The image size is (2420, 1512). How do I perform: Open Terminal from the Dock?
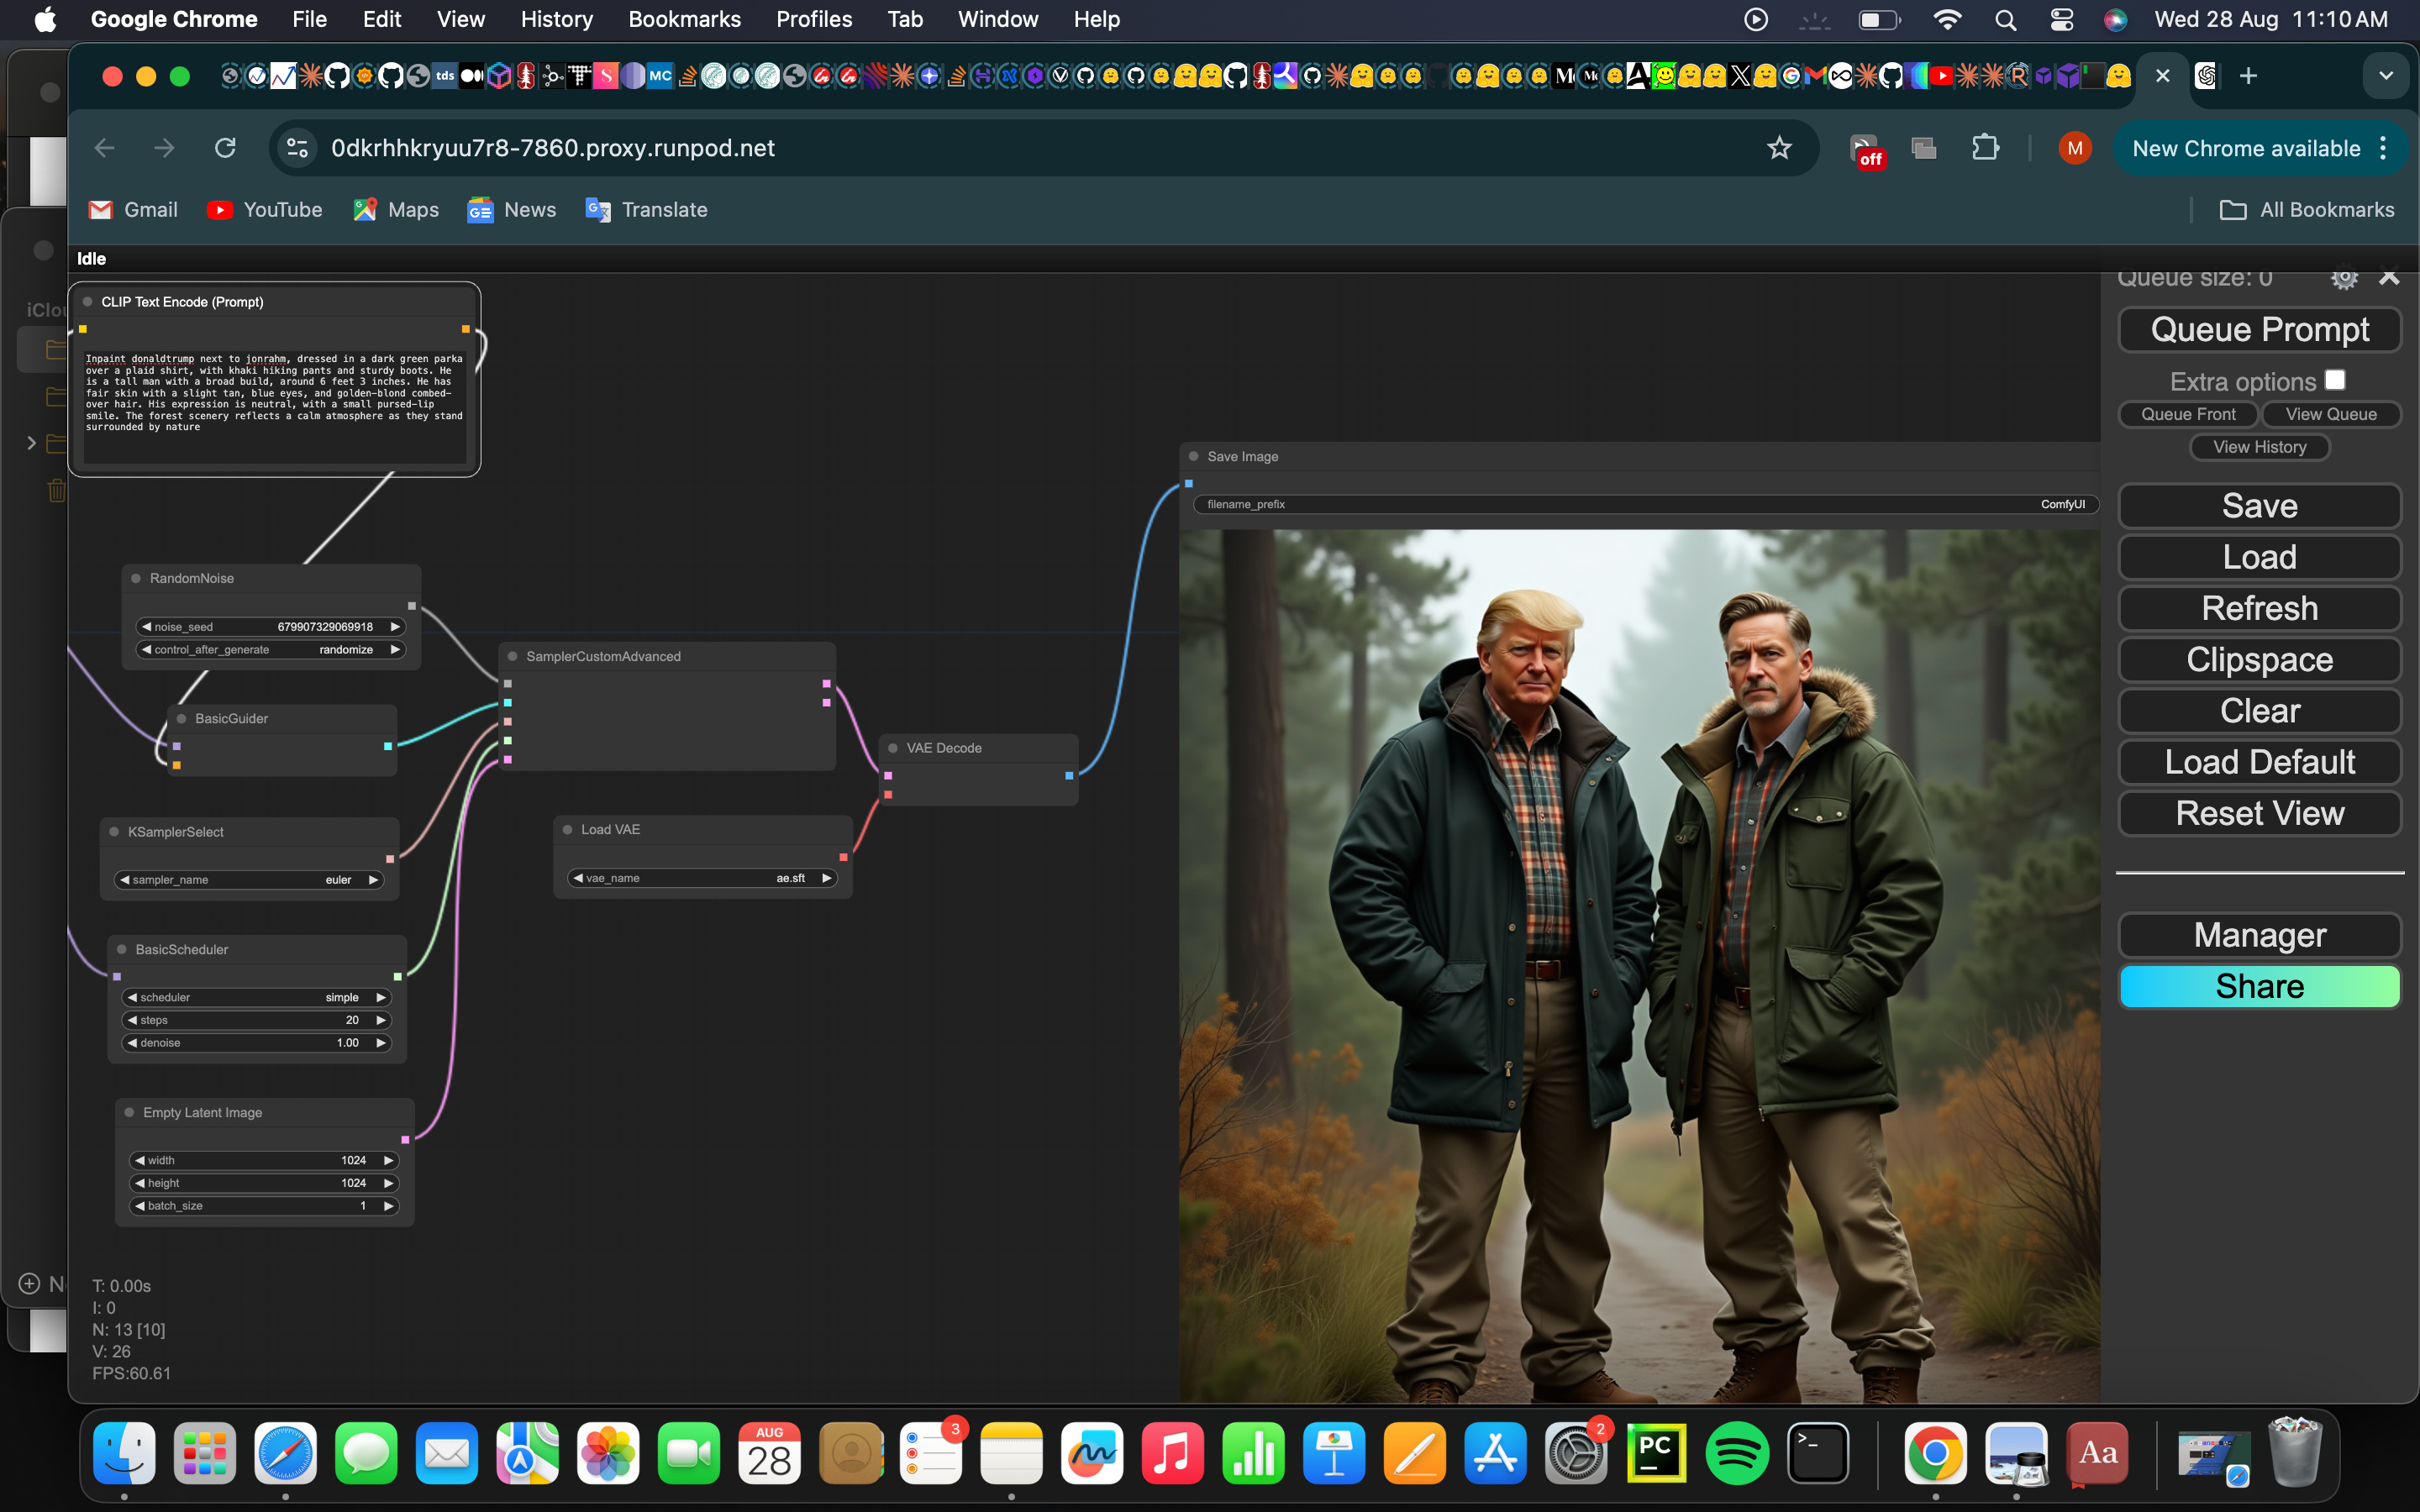1818,1453
